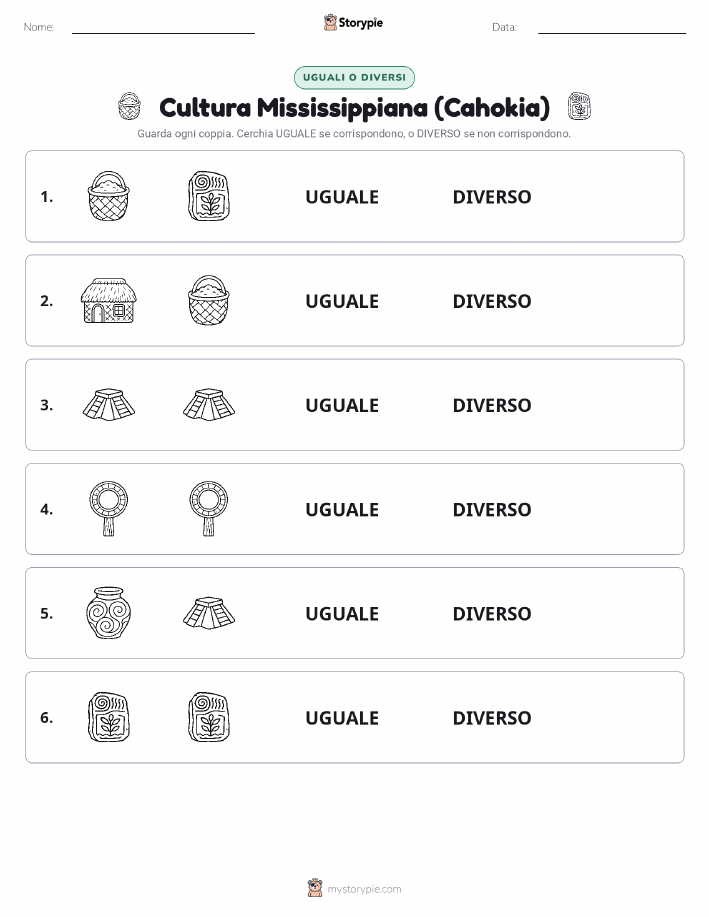Circle UGUALE for question 6
This screenshot has width=709, height=917.
(x=342, y=718)
